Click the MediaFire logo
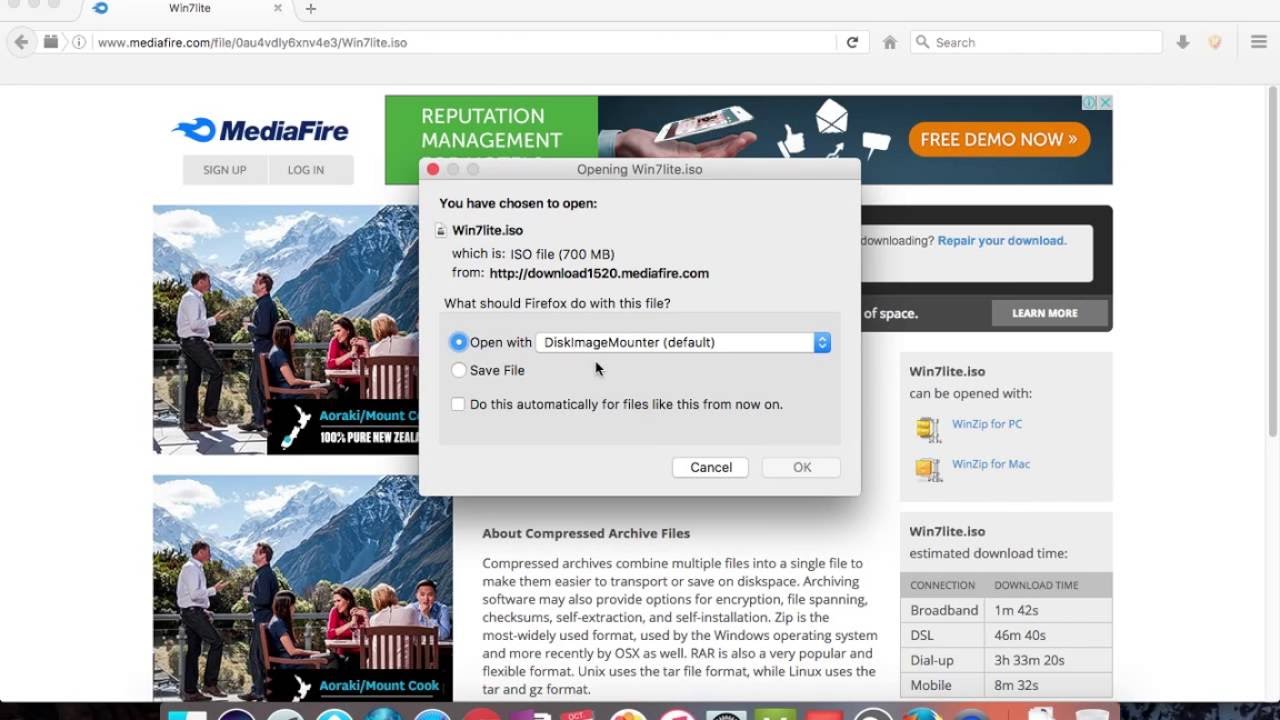This screenshot has width=1280, height=720. pos(260,130)
